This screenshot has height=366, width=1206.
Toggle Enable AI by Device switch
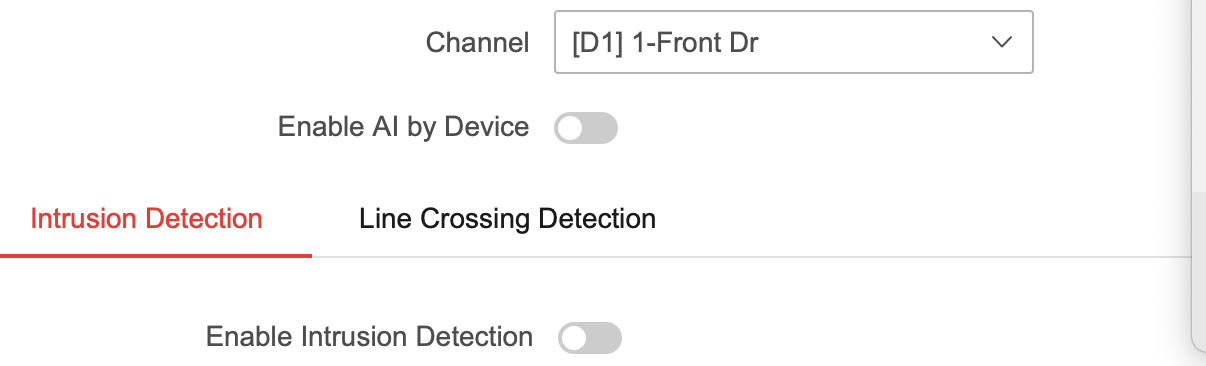586,128
